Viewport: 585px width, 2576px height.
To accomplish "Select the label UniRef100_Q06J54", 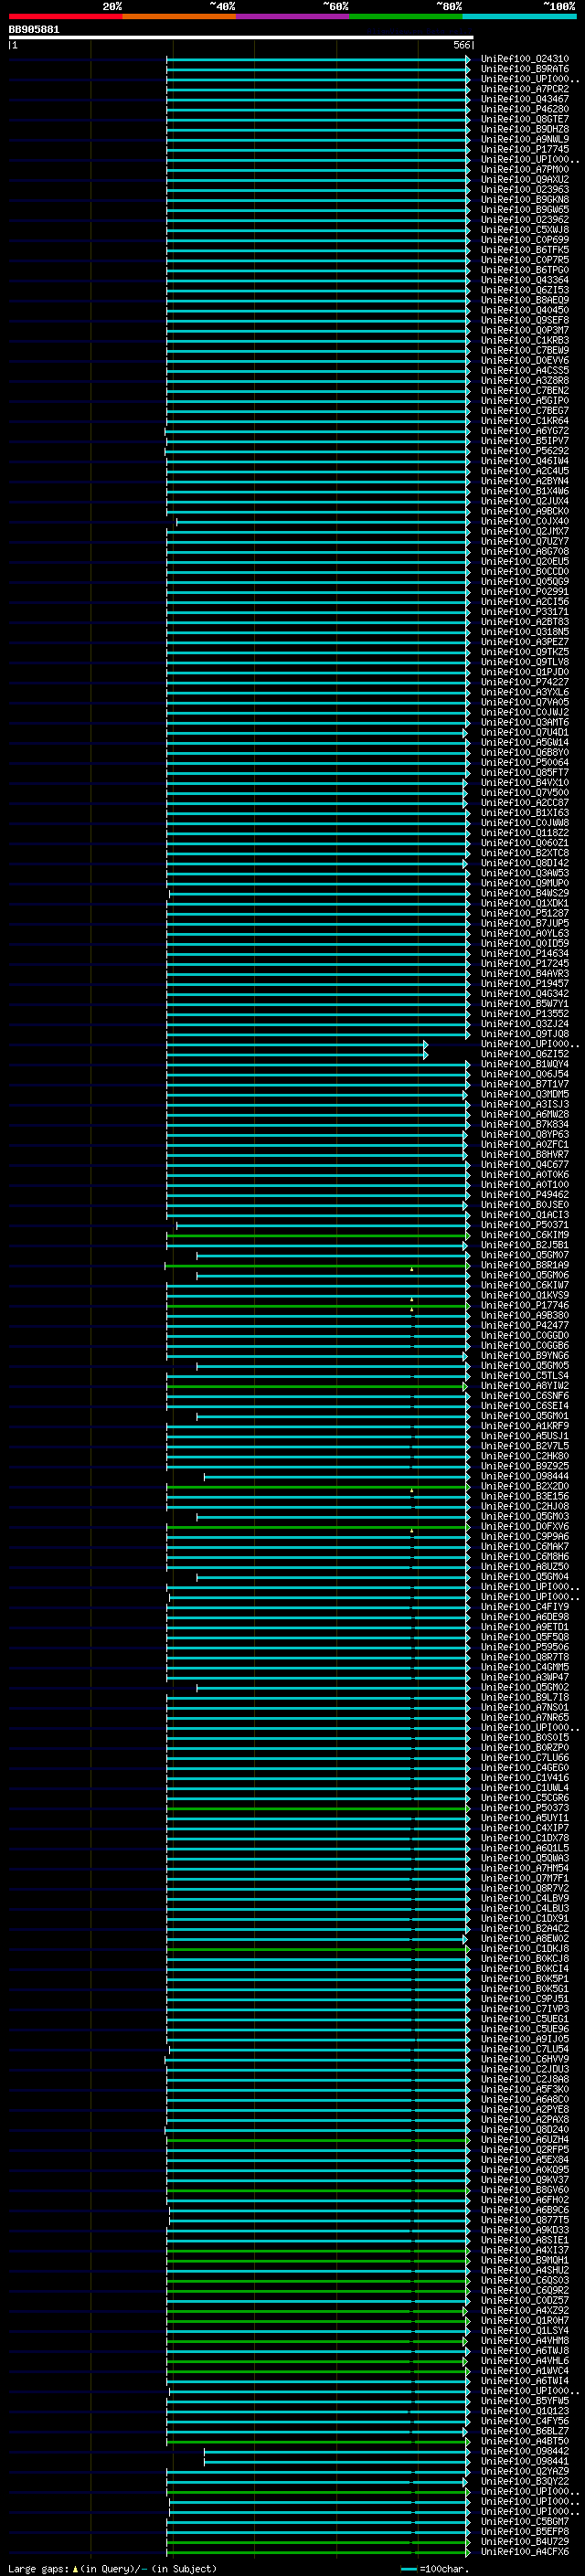I will tap(525, 1074).
